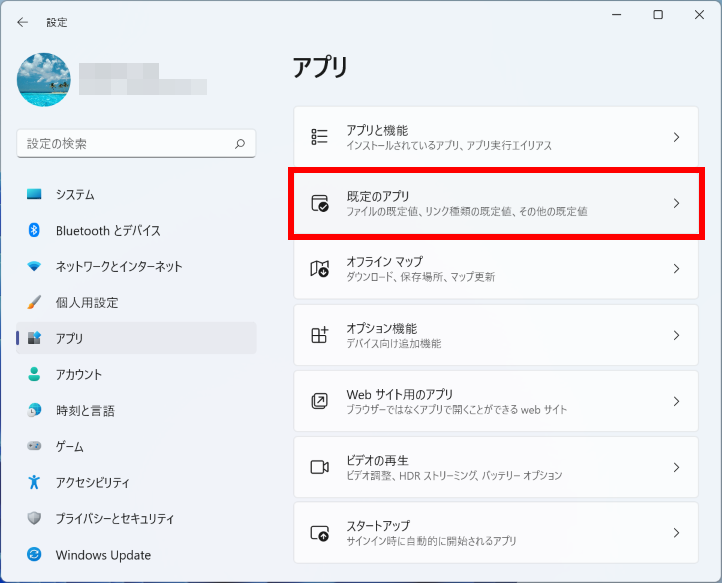This screenshot has width=722, height=583.
Task: Expand スタートアップ via its chevron
Action: pyautogui.click(x=676, y=533)
